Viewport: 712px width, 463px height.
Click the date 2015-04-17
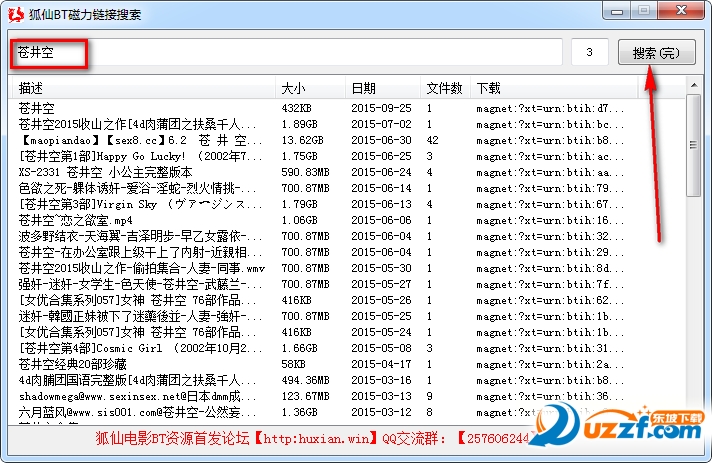(381, 364)
